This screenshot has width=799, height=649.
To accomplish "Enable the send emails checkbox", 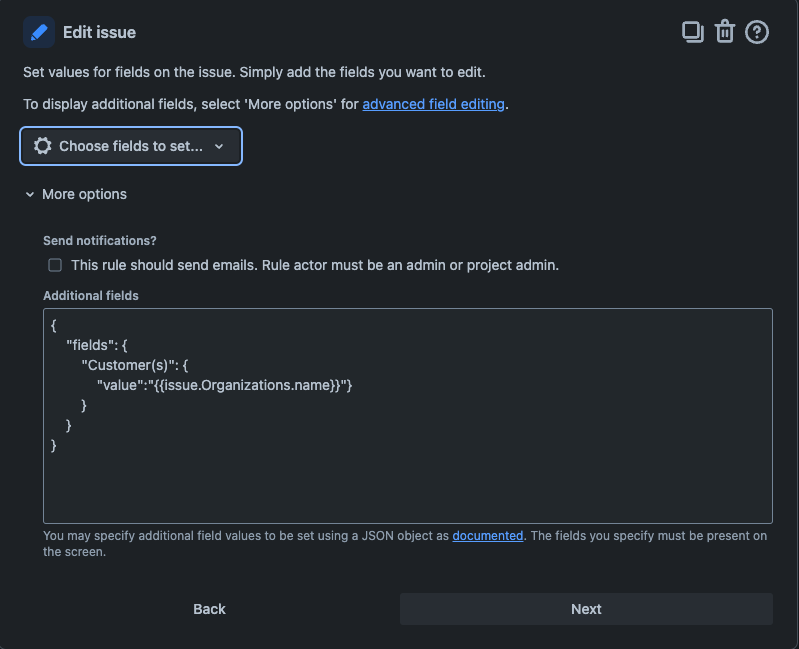I will click(55, 265).
